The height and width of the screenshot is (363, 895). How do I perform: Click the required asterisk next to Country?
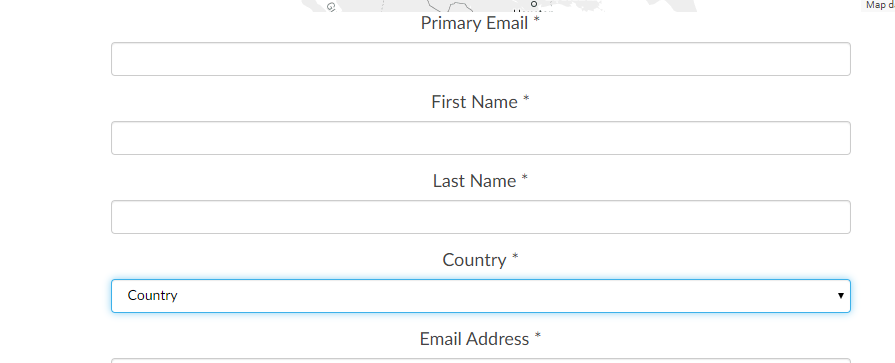point(515,257)
